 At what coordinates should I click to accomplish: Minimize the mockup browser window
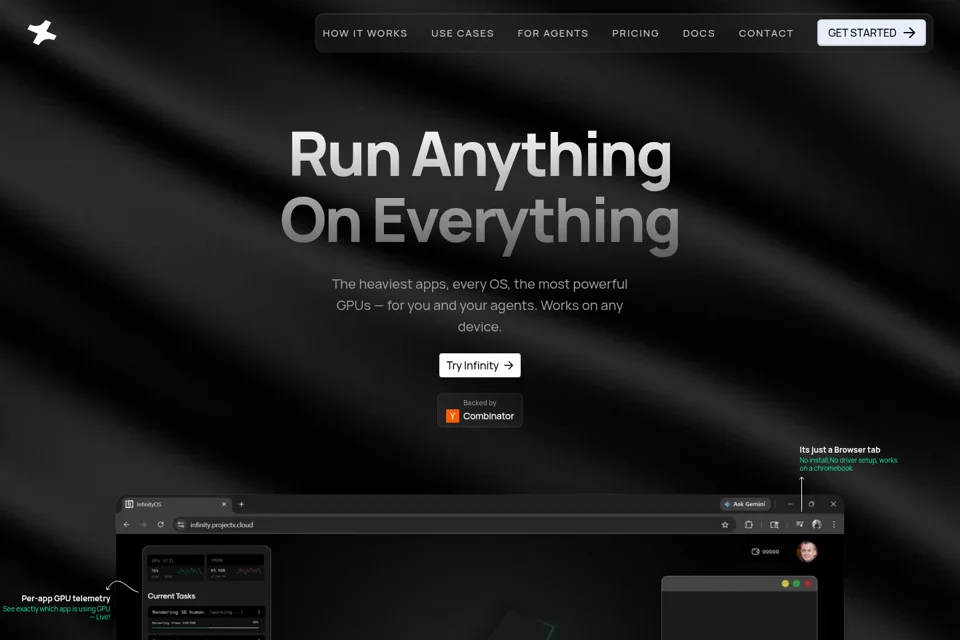click(x=790, y=504)
